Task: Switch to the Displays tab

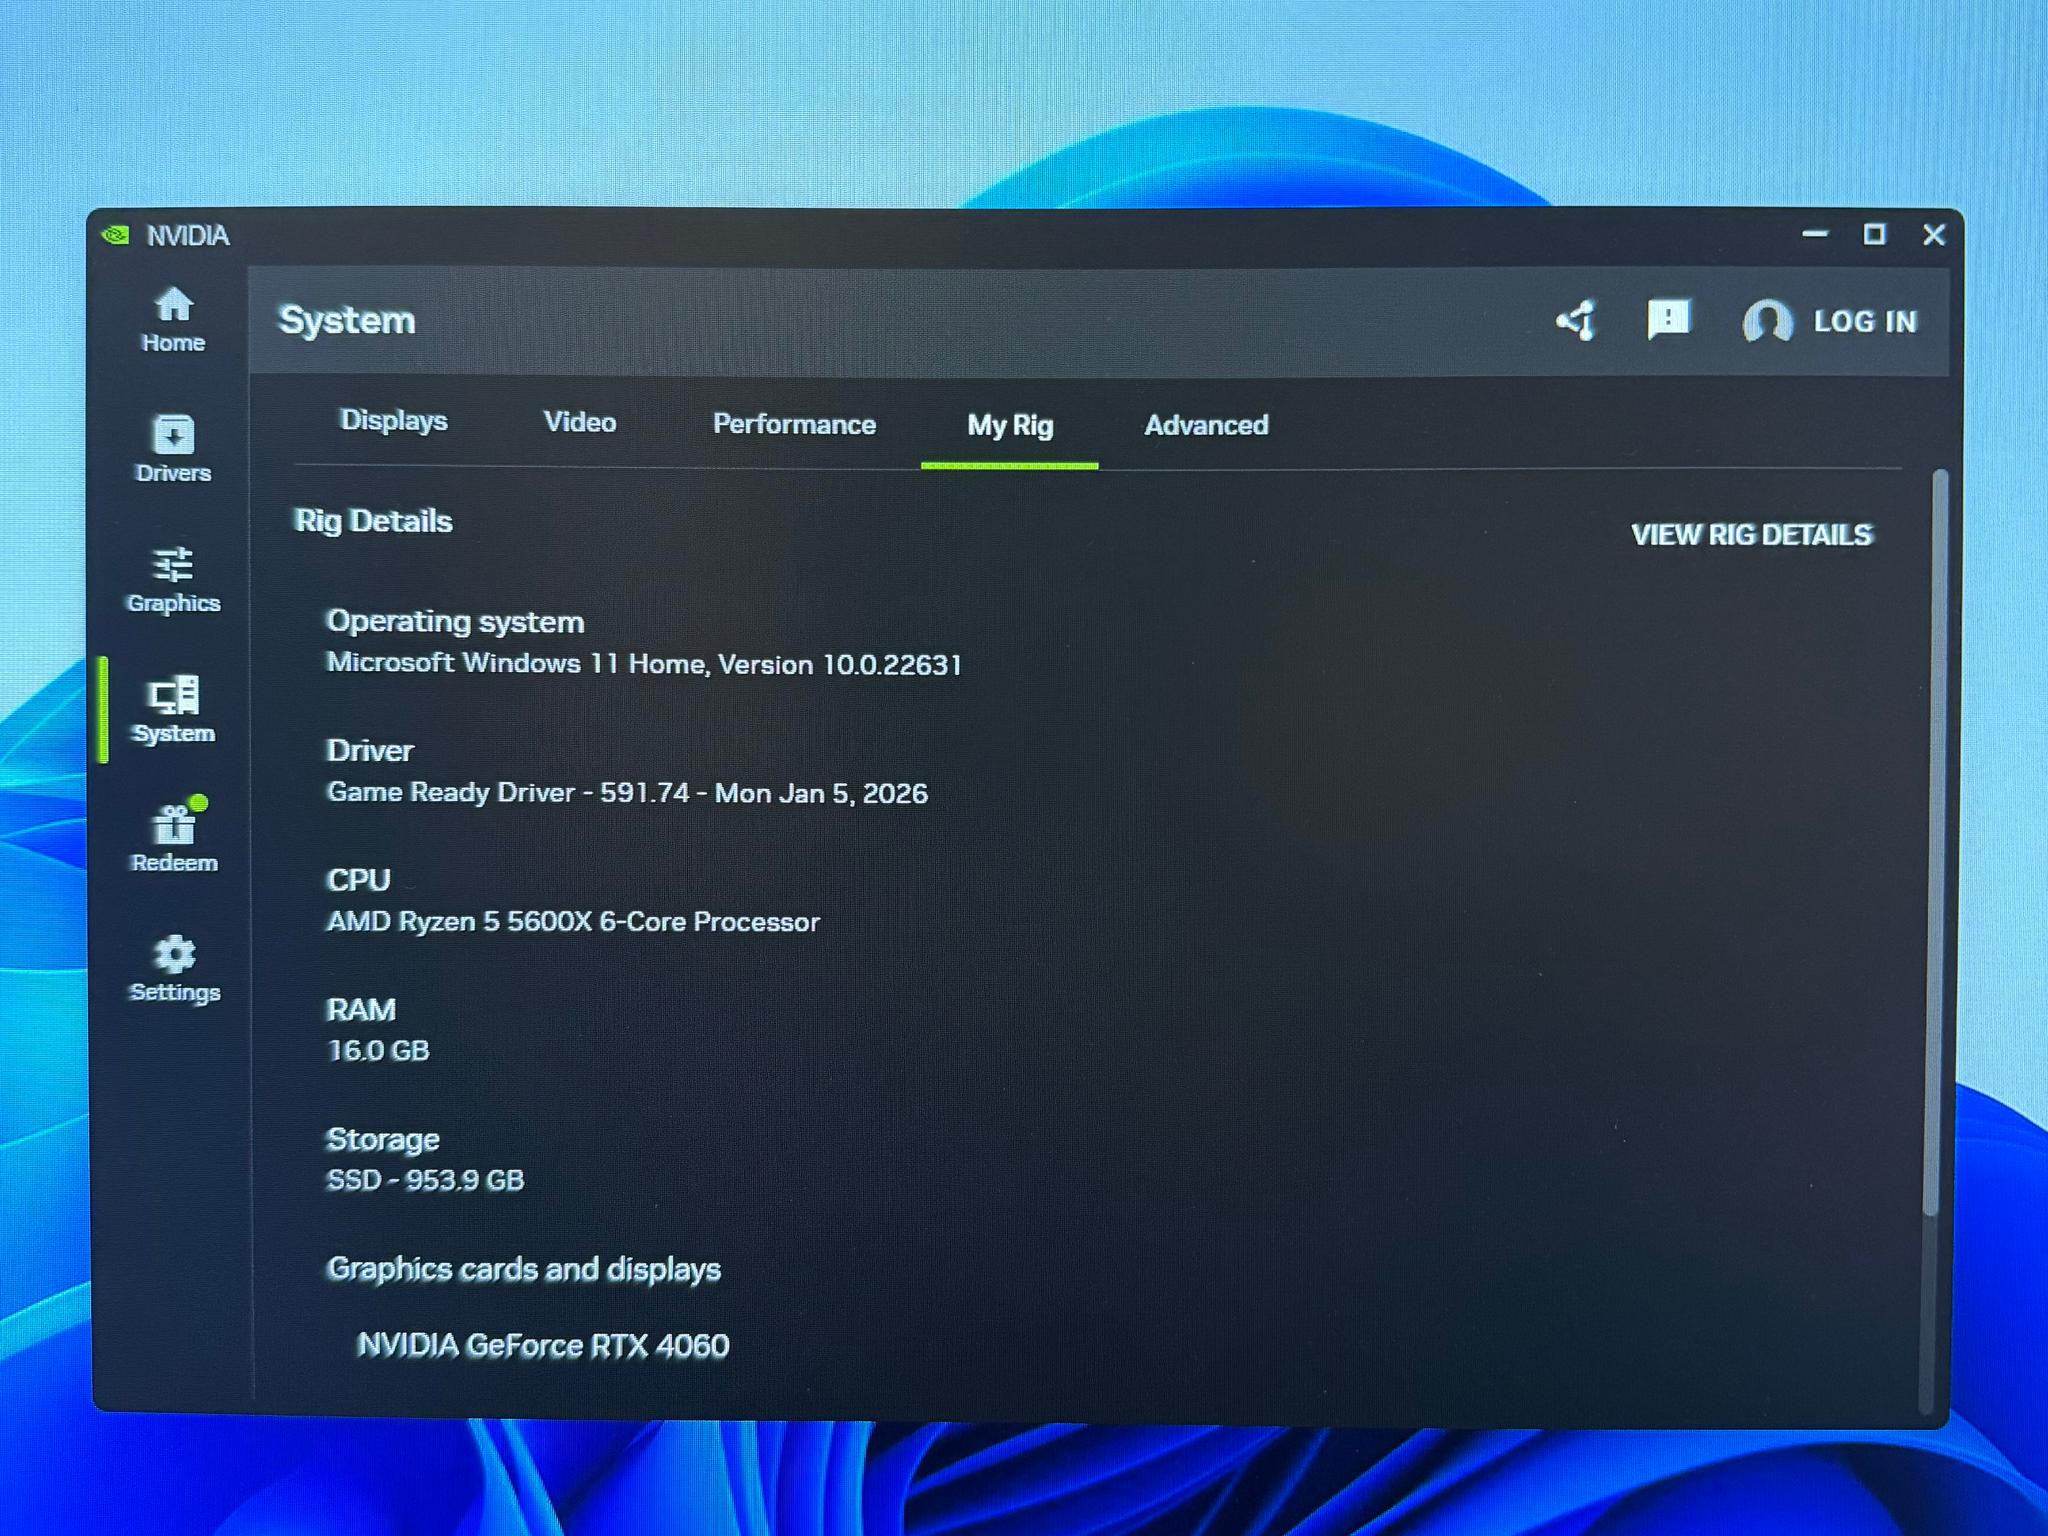Action: 393,420
